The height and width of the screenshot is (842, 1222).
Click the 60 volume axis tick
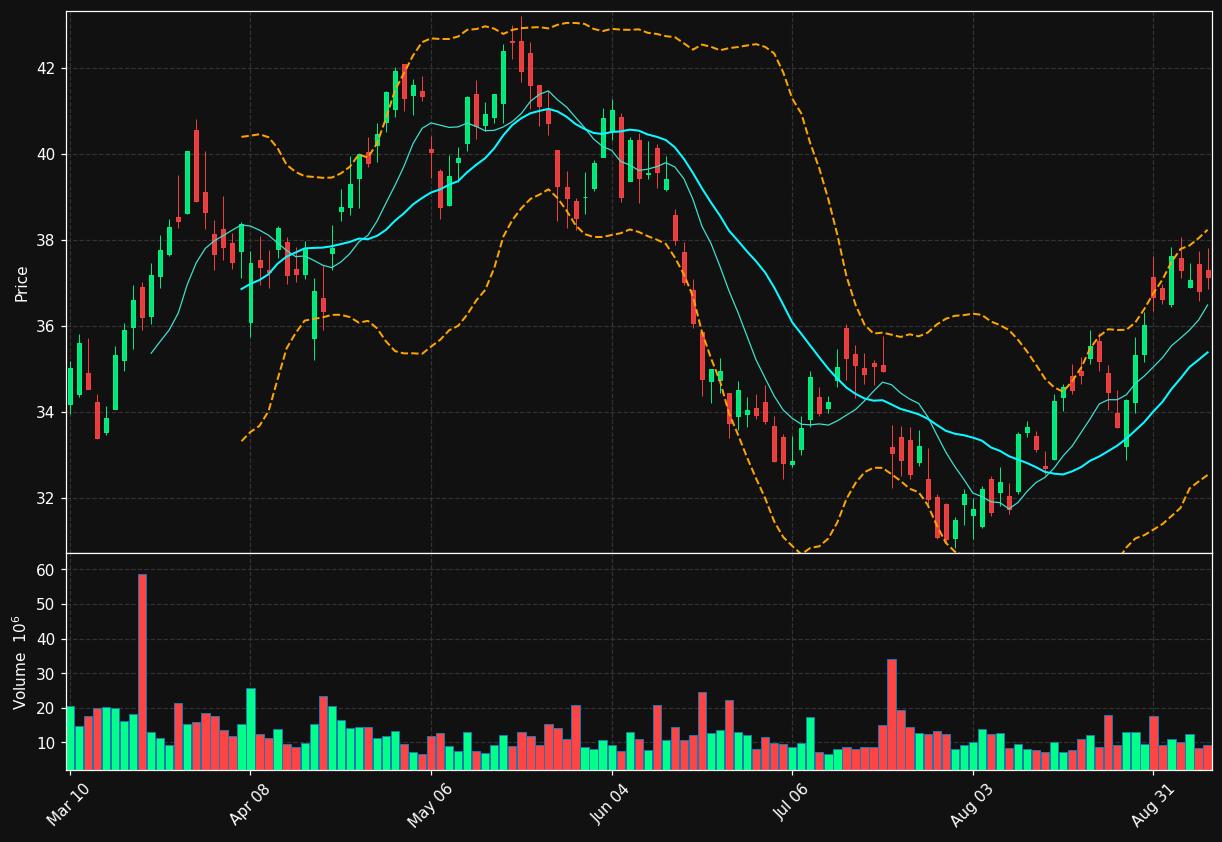(46, 570)
